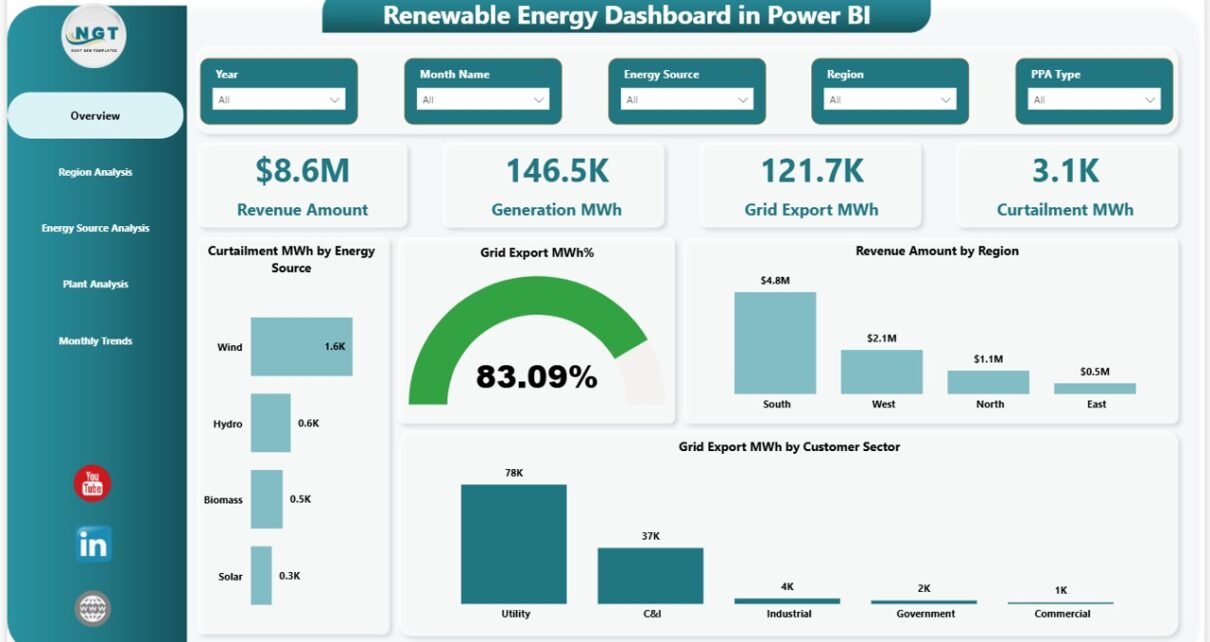Screen dimensions: 1210x642
Task: Navigate to the Plant Analysis page
Action: (x=95, y=284)
